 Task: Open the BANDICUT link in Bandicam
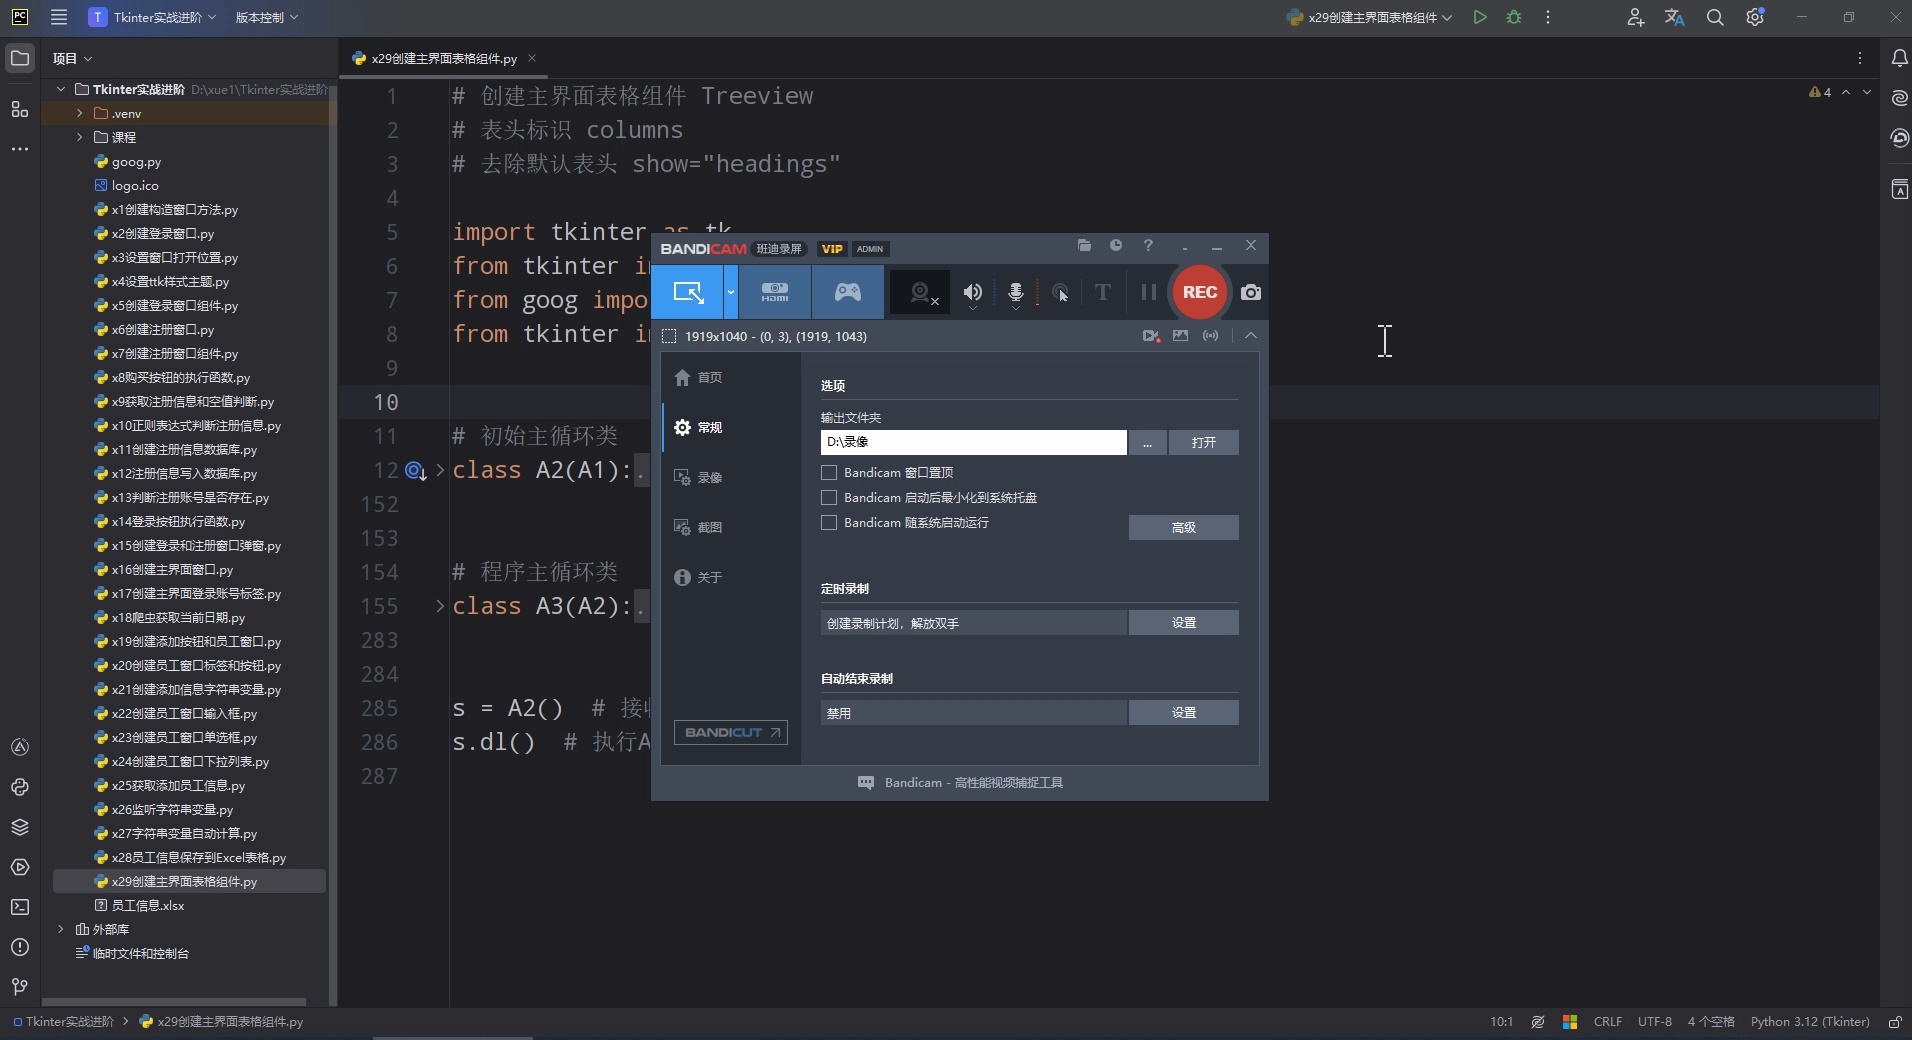[729, 732]
